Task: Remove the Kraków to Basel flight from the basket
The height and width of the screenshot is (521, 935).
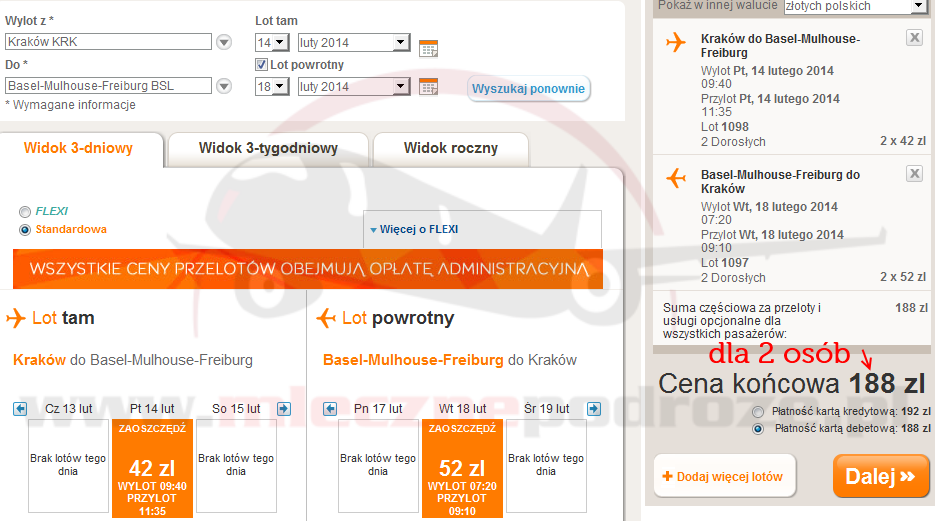Action: [x=914, y=38]
